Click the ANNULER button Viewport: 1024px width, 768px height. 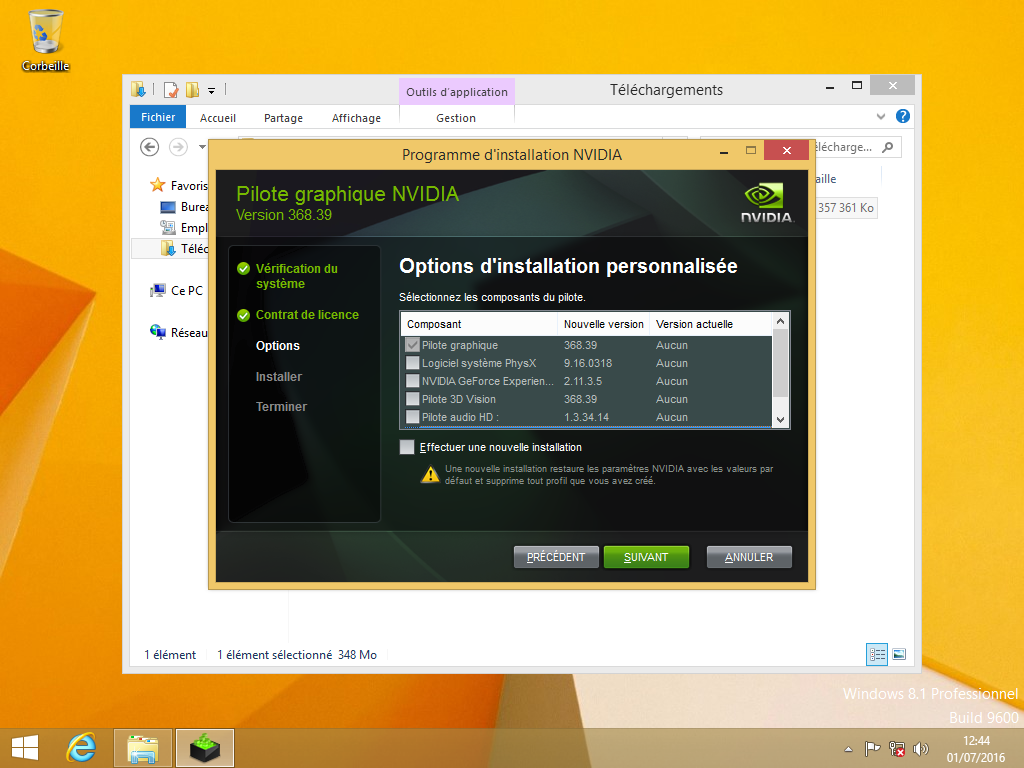pos(749,557)
